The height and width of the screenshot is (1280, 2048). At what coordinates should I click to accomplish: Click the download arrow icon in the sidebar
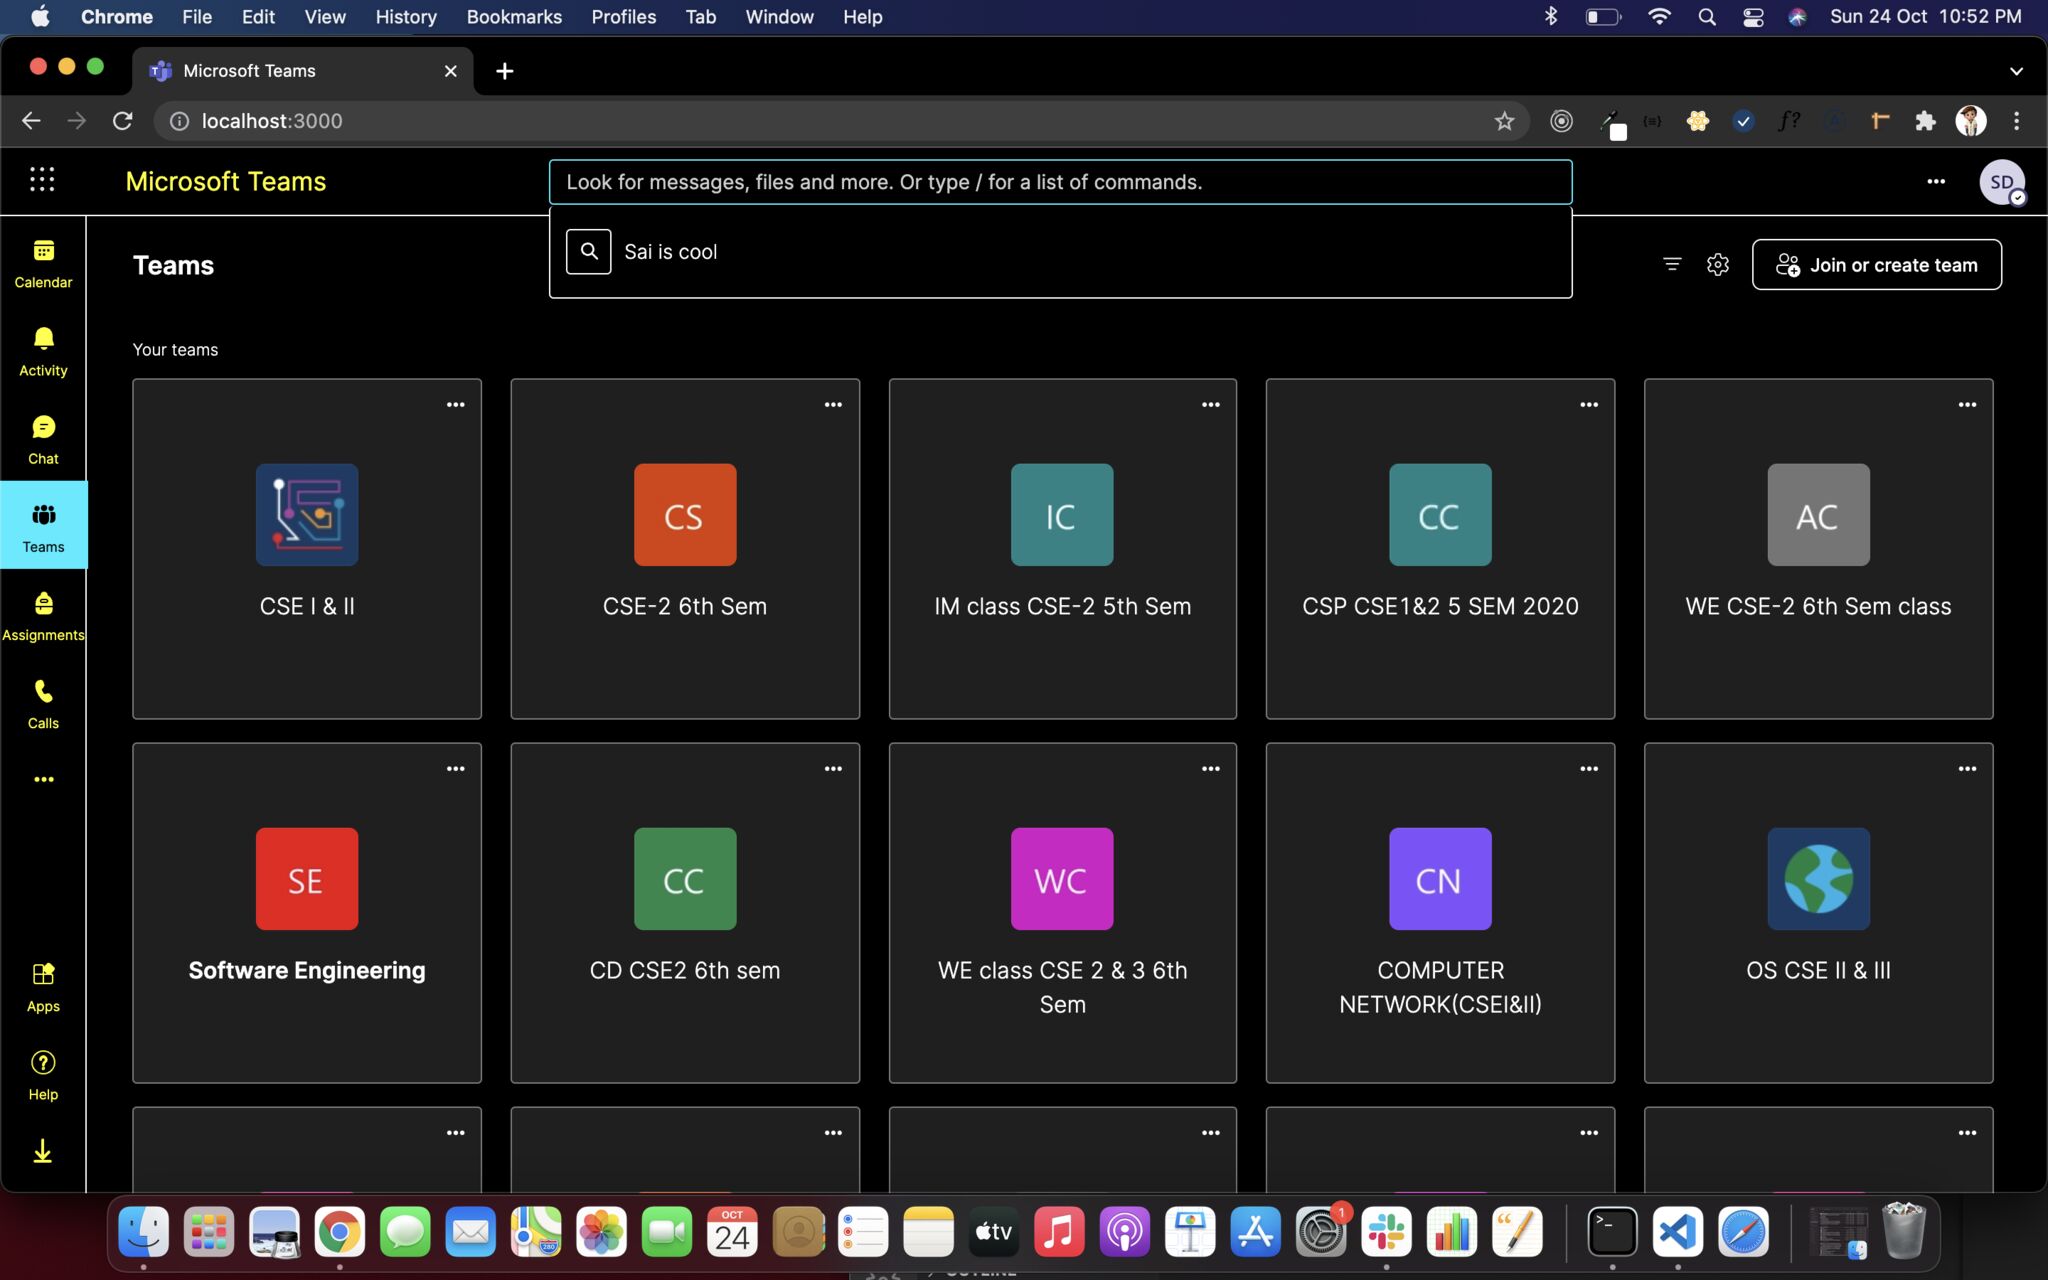click(43, 1151)
